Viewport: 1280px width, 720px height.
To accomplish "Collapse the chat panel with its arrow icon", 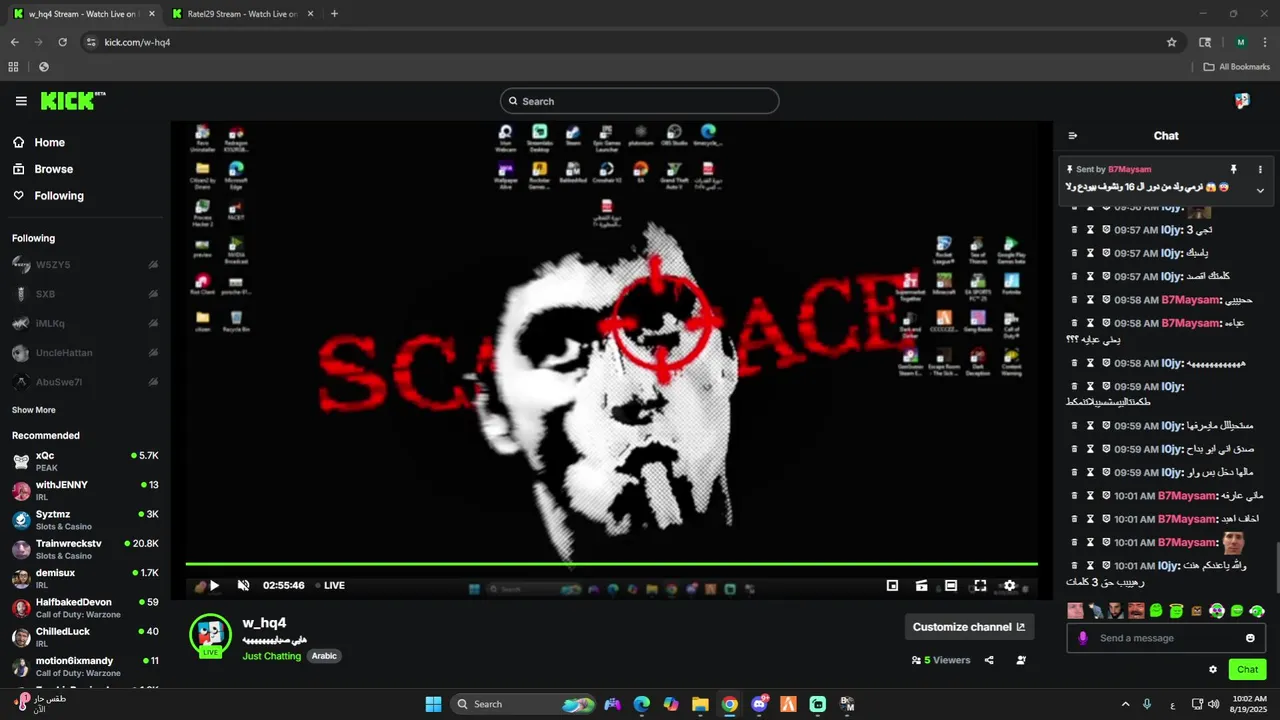I will 1073,136.
